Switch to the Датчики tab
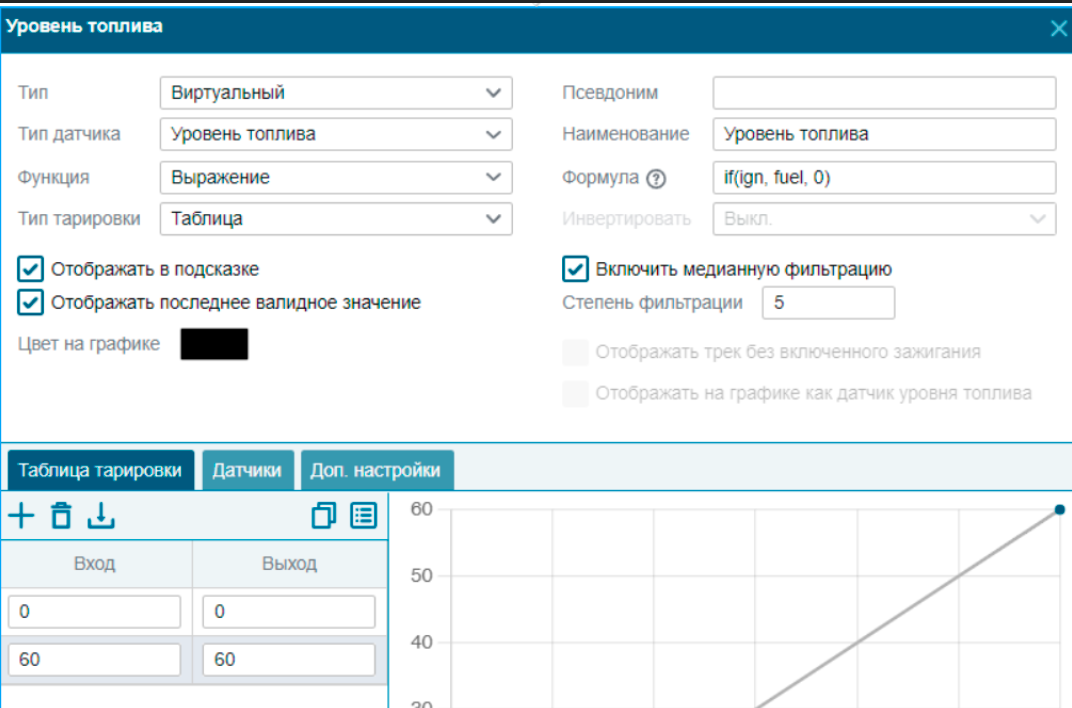This screenshot has height=708, width=1072. pos(247,470)
